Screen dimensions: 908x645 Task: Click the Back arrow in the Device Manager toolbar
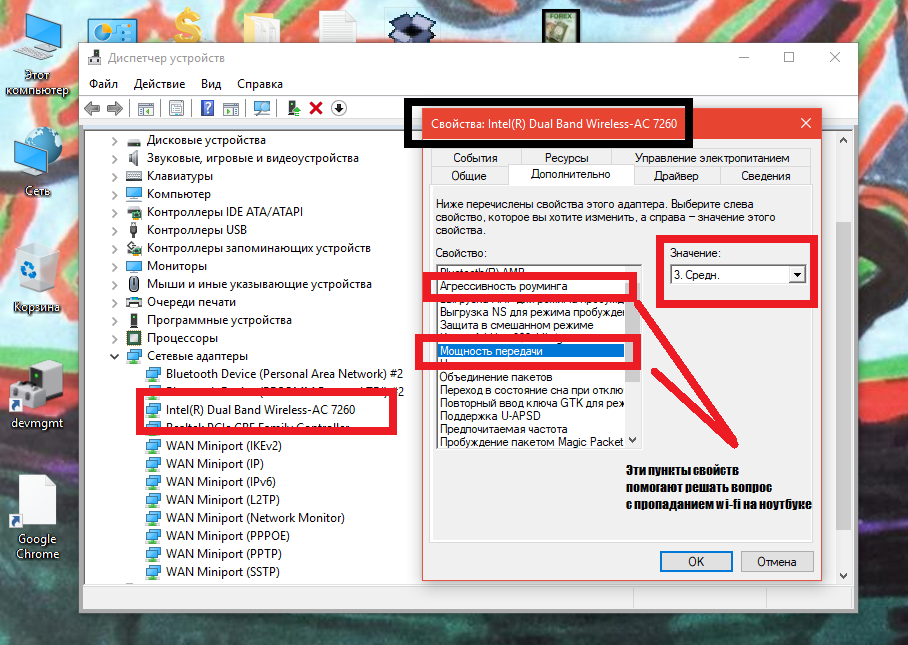(92, 108)
